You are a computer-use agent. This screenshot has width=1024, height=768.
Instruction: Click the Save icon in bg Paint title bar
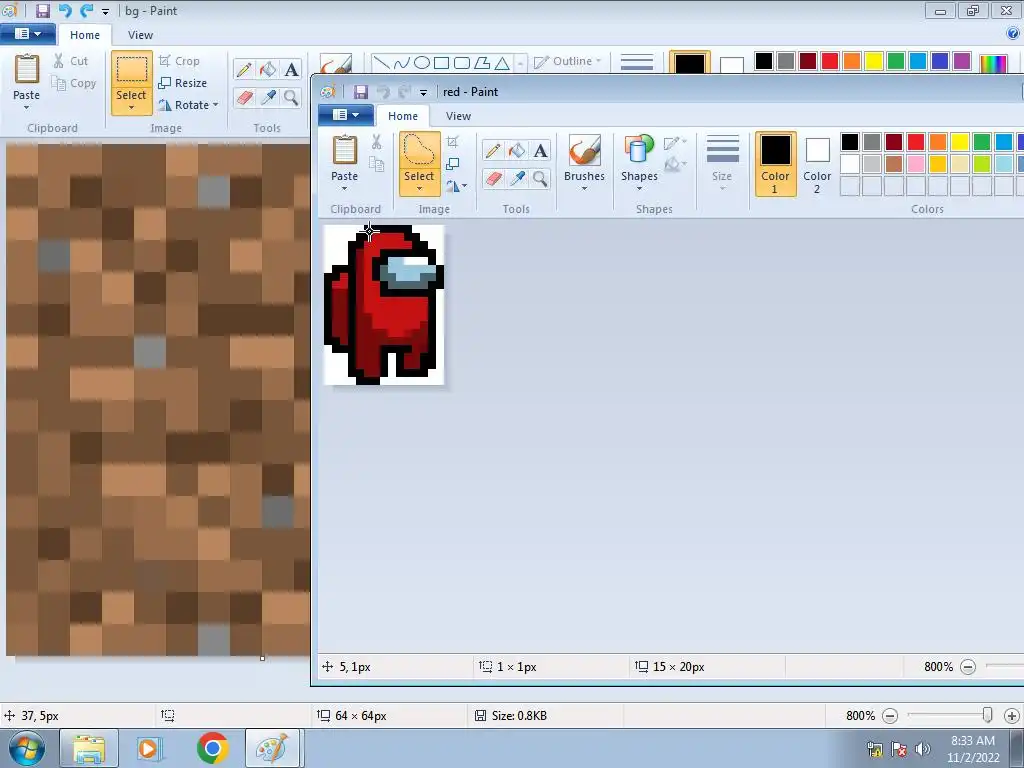click(x=42, y=10)
